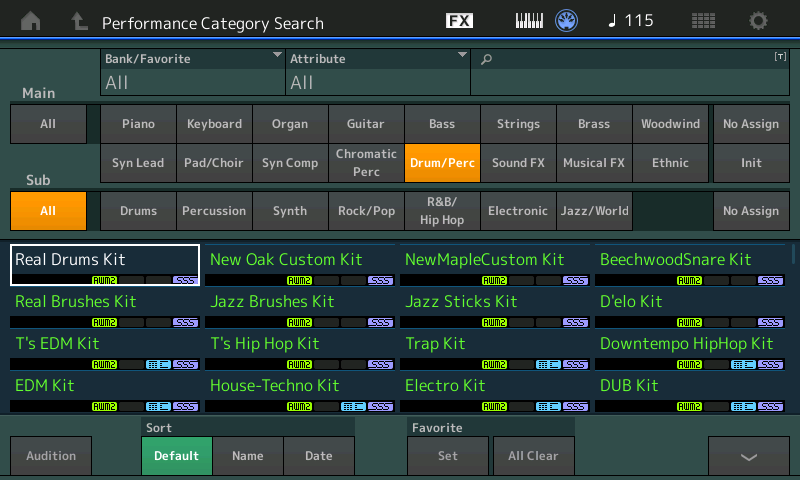Open the Bank/Favorite dropdown

[x=192, y=72]
